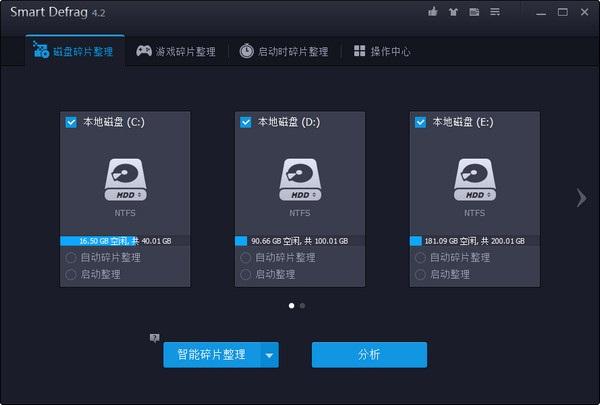Click the 分析 button

369,355
